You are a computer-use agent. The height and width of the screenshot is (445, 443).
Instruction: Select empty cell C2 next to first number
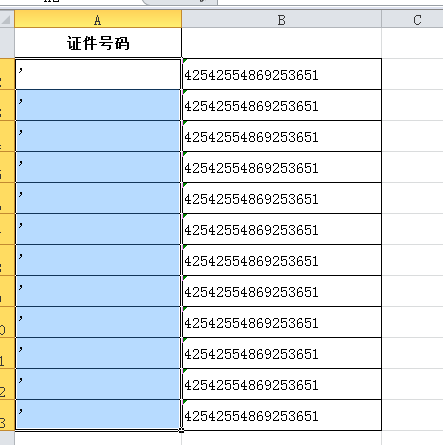(413, 74)
